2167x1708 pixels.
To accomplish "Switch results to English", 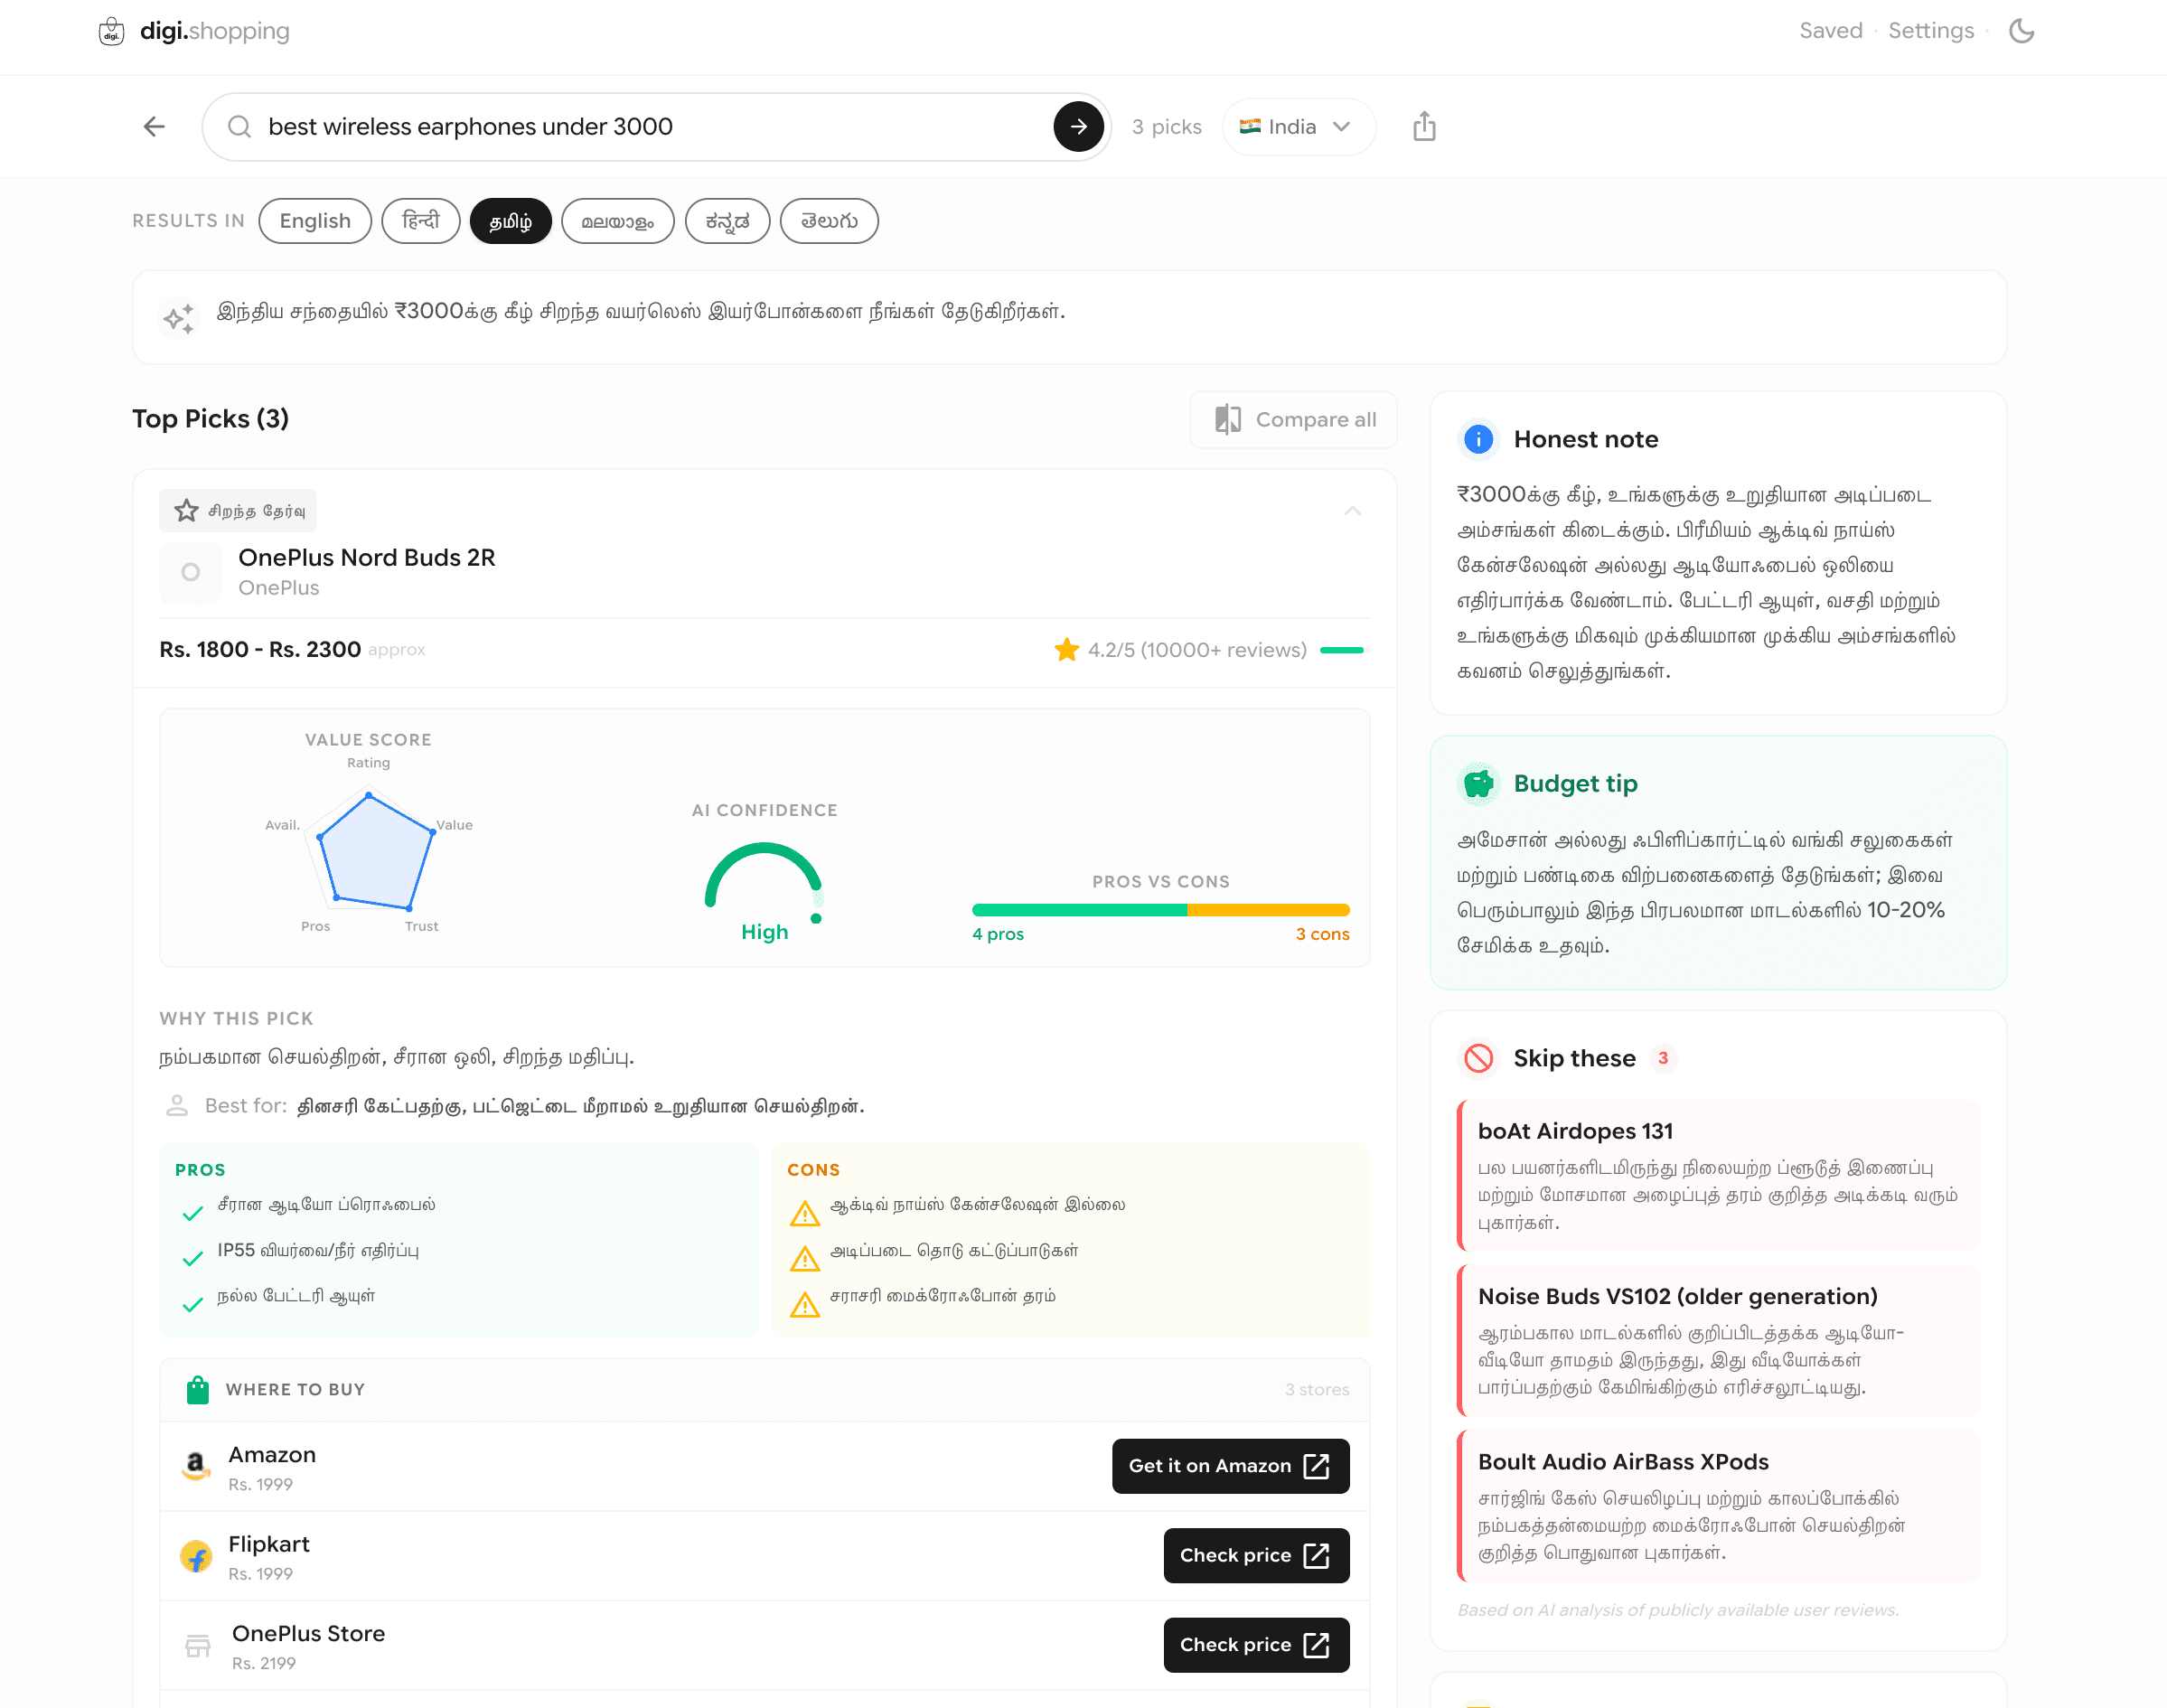I will coord(315,221).
